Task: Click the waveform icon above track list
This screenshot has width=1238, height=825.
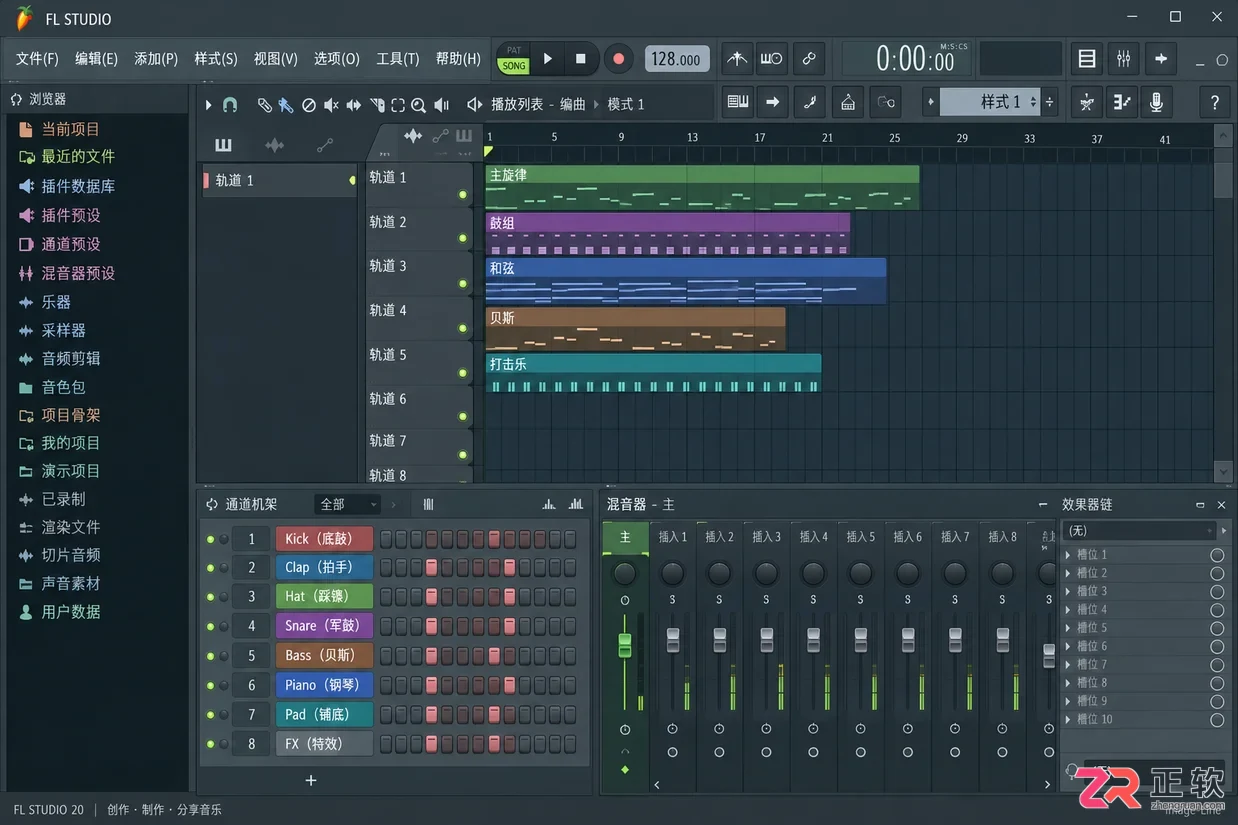Action: pos(274,145)
